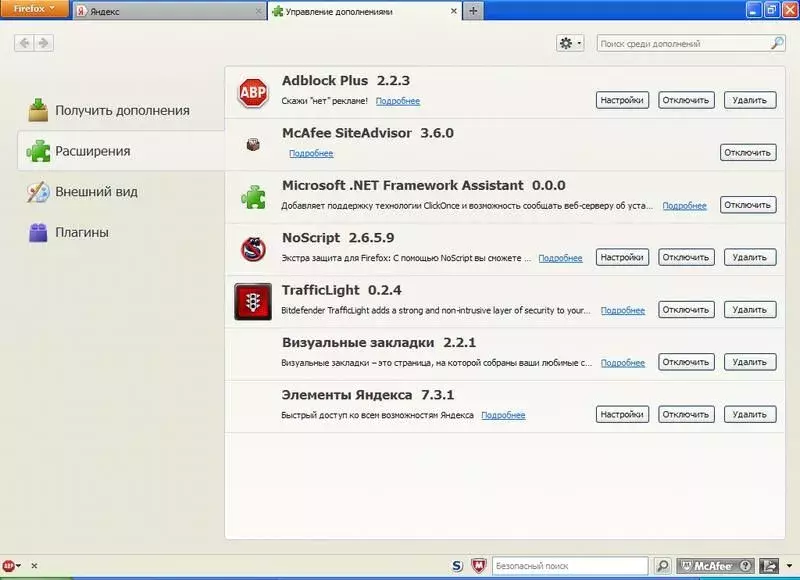
Task: Click the TrafficLight 0.2.4 title
Action: [x=341, y=290]
